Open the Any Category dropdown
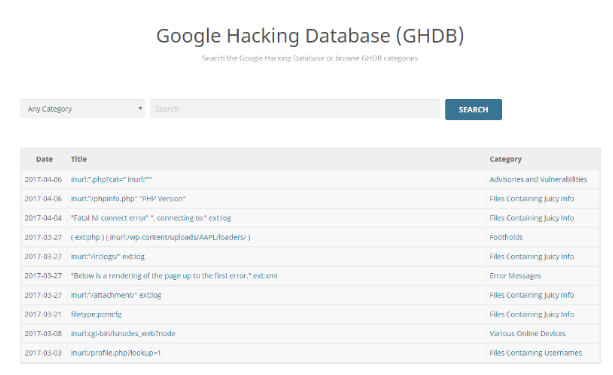Image resolution: width=613 pixels, height=375 pixels. (82, 109)
